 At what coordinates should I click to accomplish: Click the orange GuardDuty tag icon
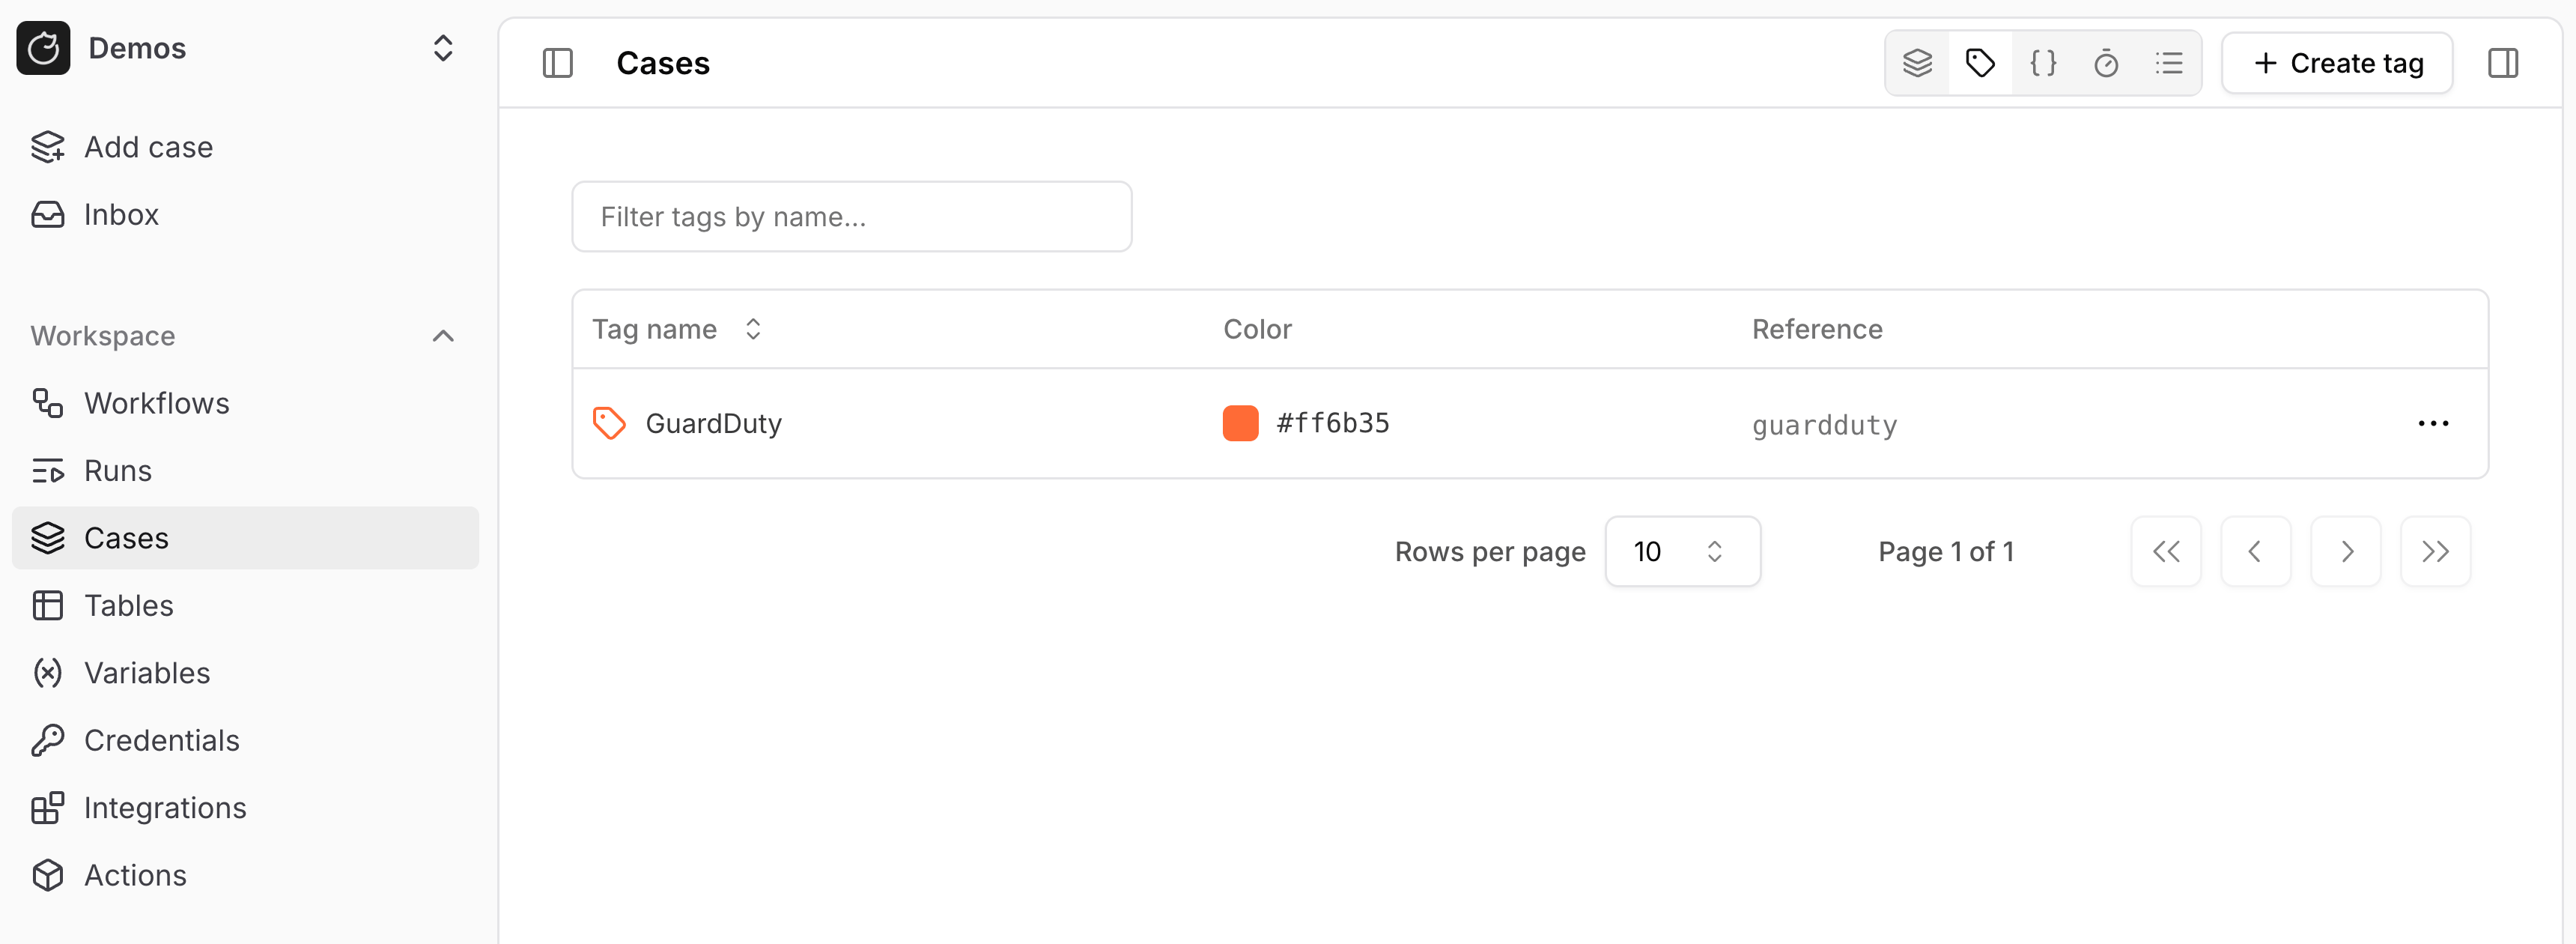pyautogui.click(x=609, y=423)
